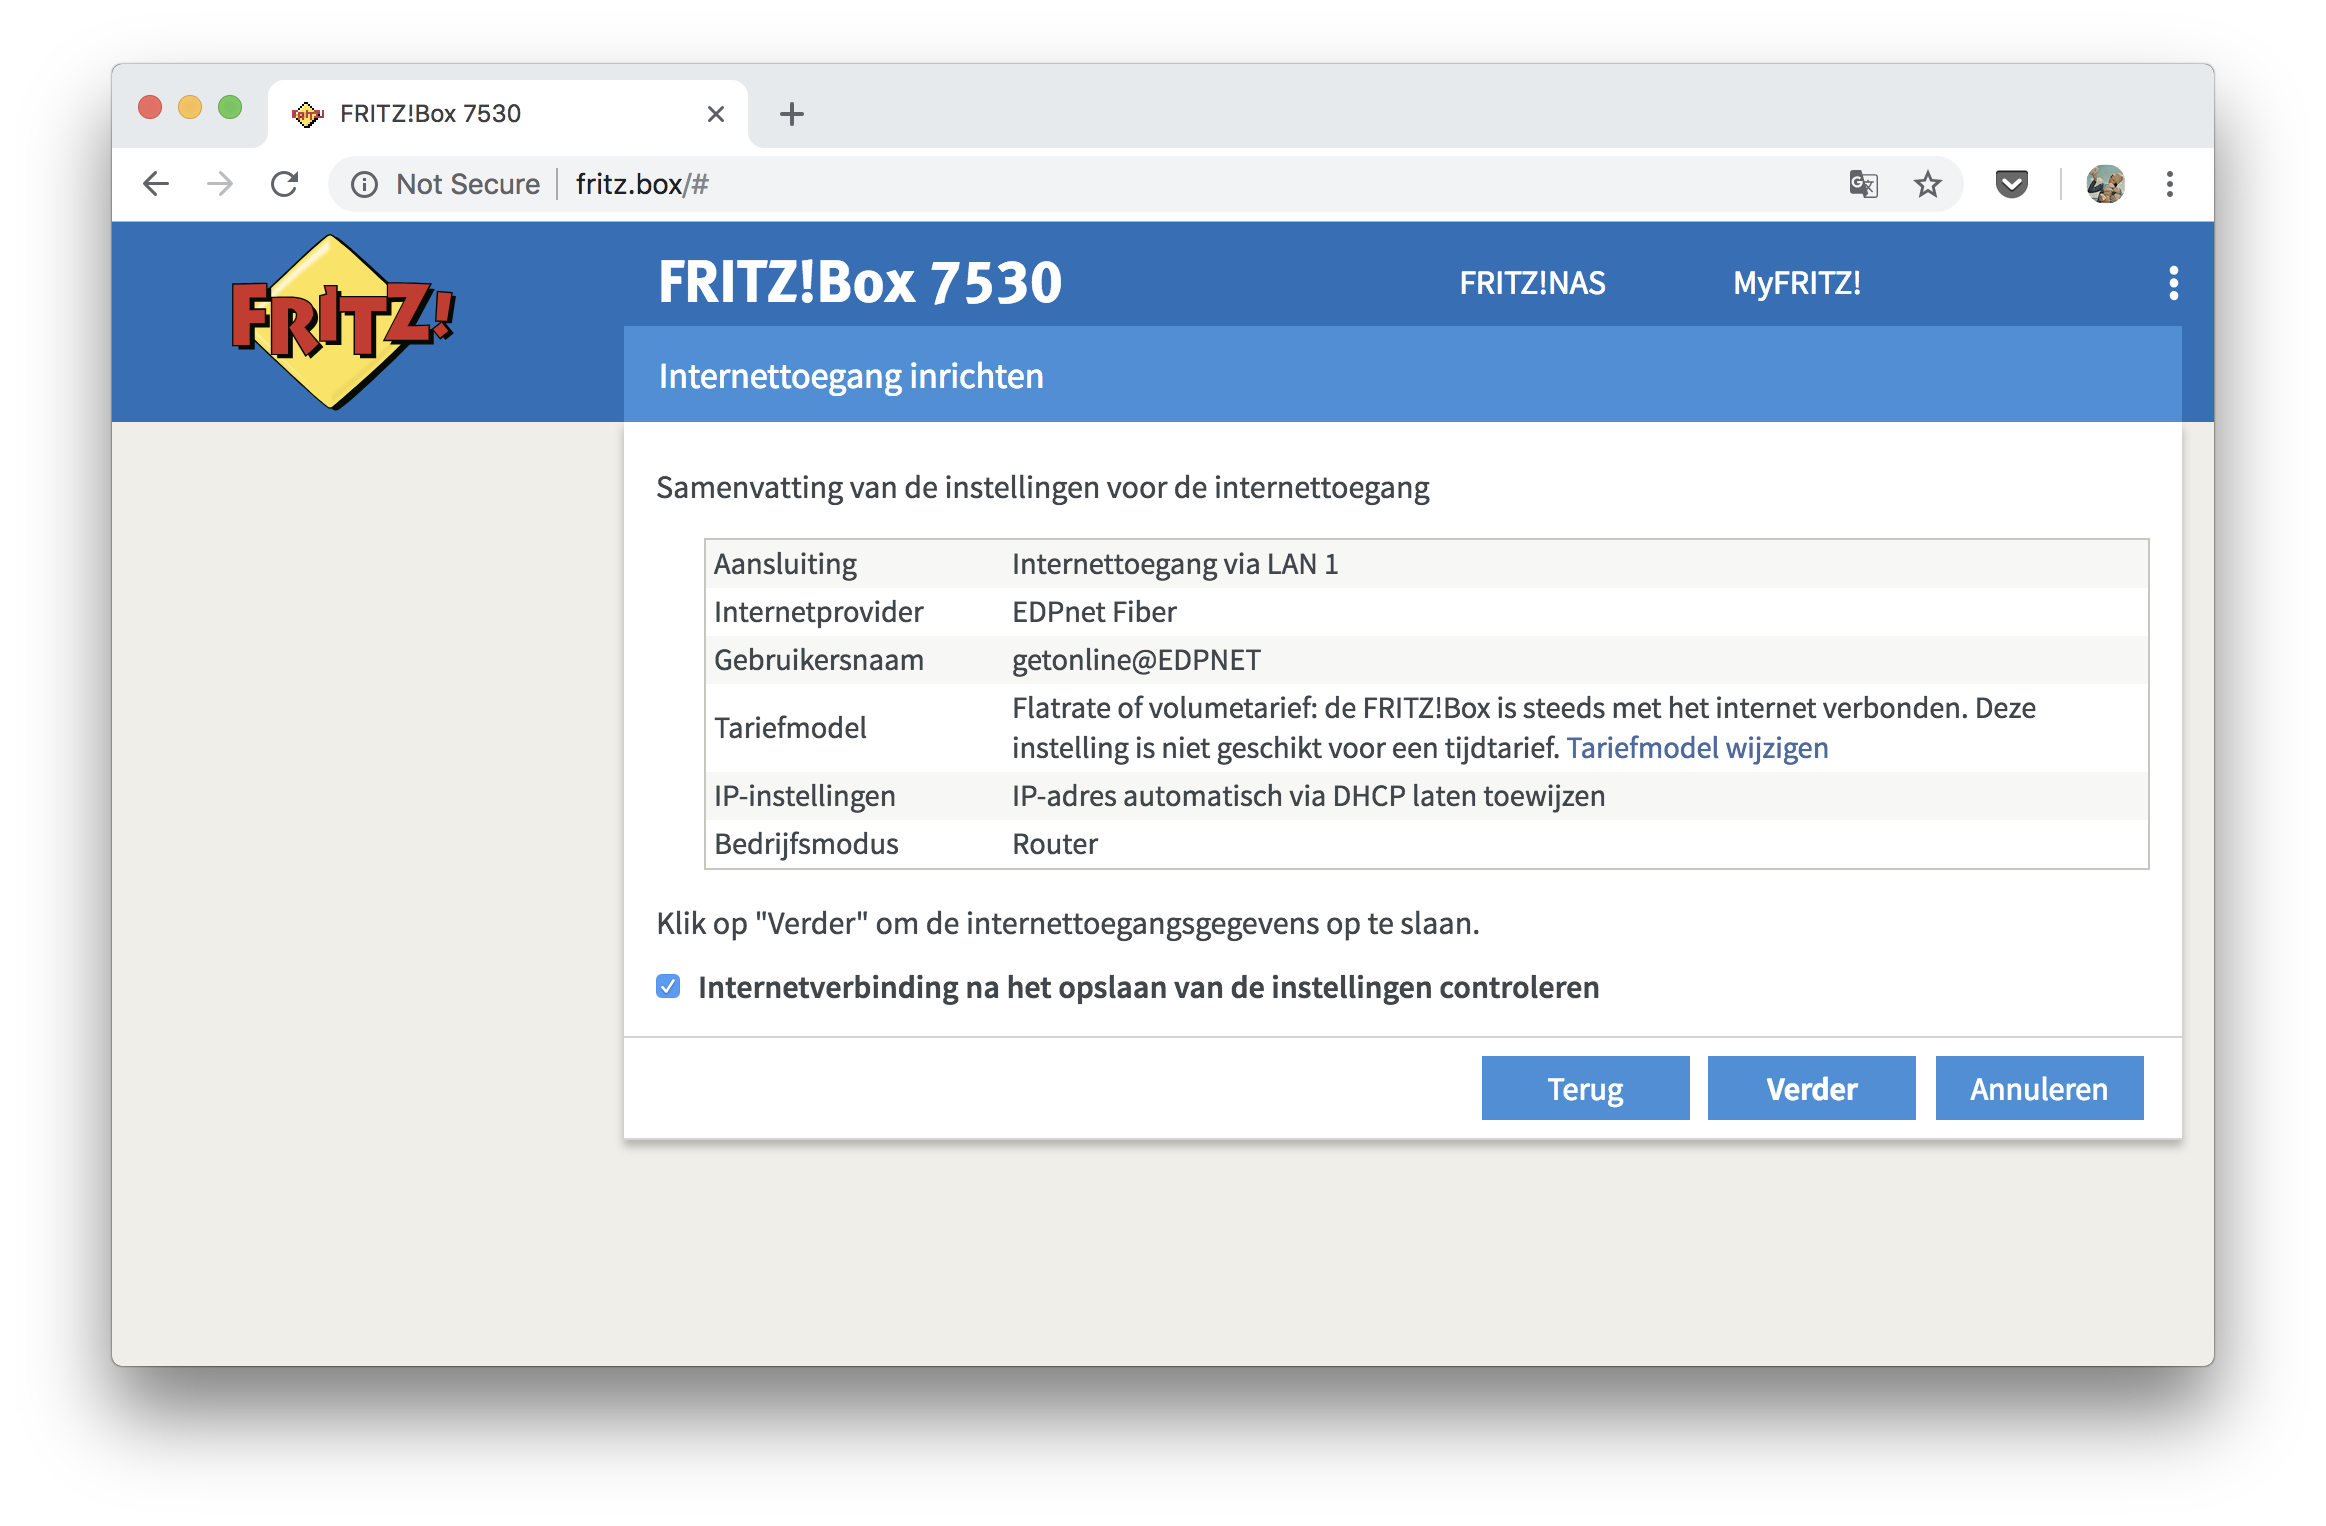This screenshot has height=1526, width=2326.
Task: Click the 'Terug' back button
Action: [1584, 1088]
